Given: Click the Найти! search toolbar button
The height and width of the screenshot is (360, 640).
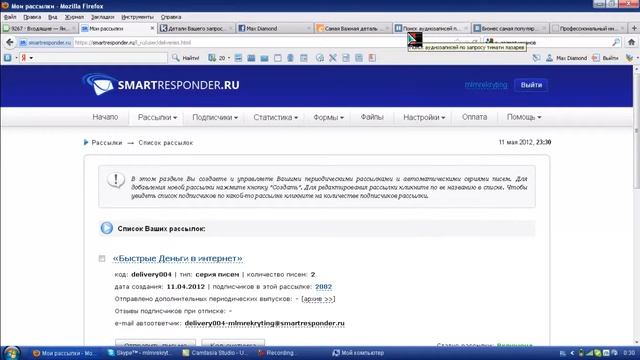Looking at the screenshot, I should pos(186,58).
